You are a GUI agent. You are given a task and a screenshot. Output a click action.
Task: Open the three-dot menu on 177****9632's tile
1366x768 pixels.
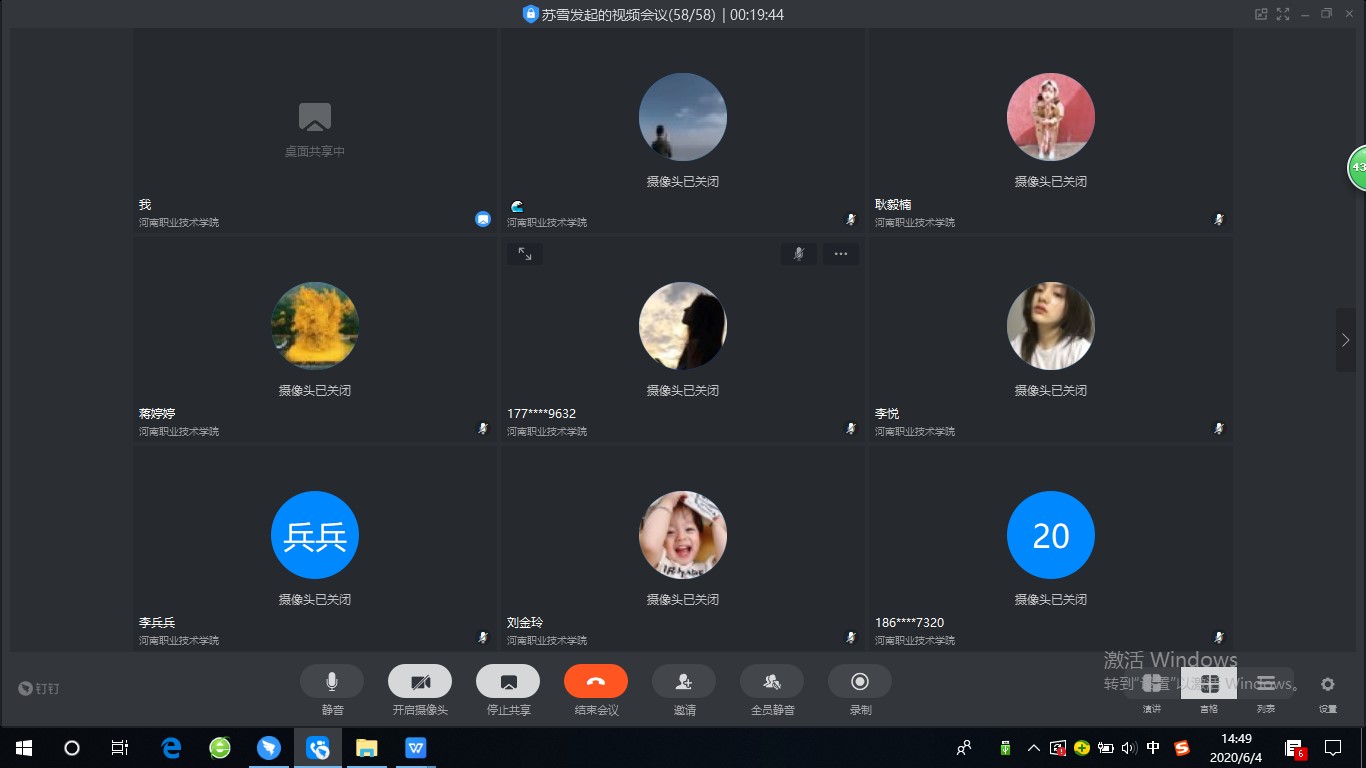840,254
